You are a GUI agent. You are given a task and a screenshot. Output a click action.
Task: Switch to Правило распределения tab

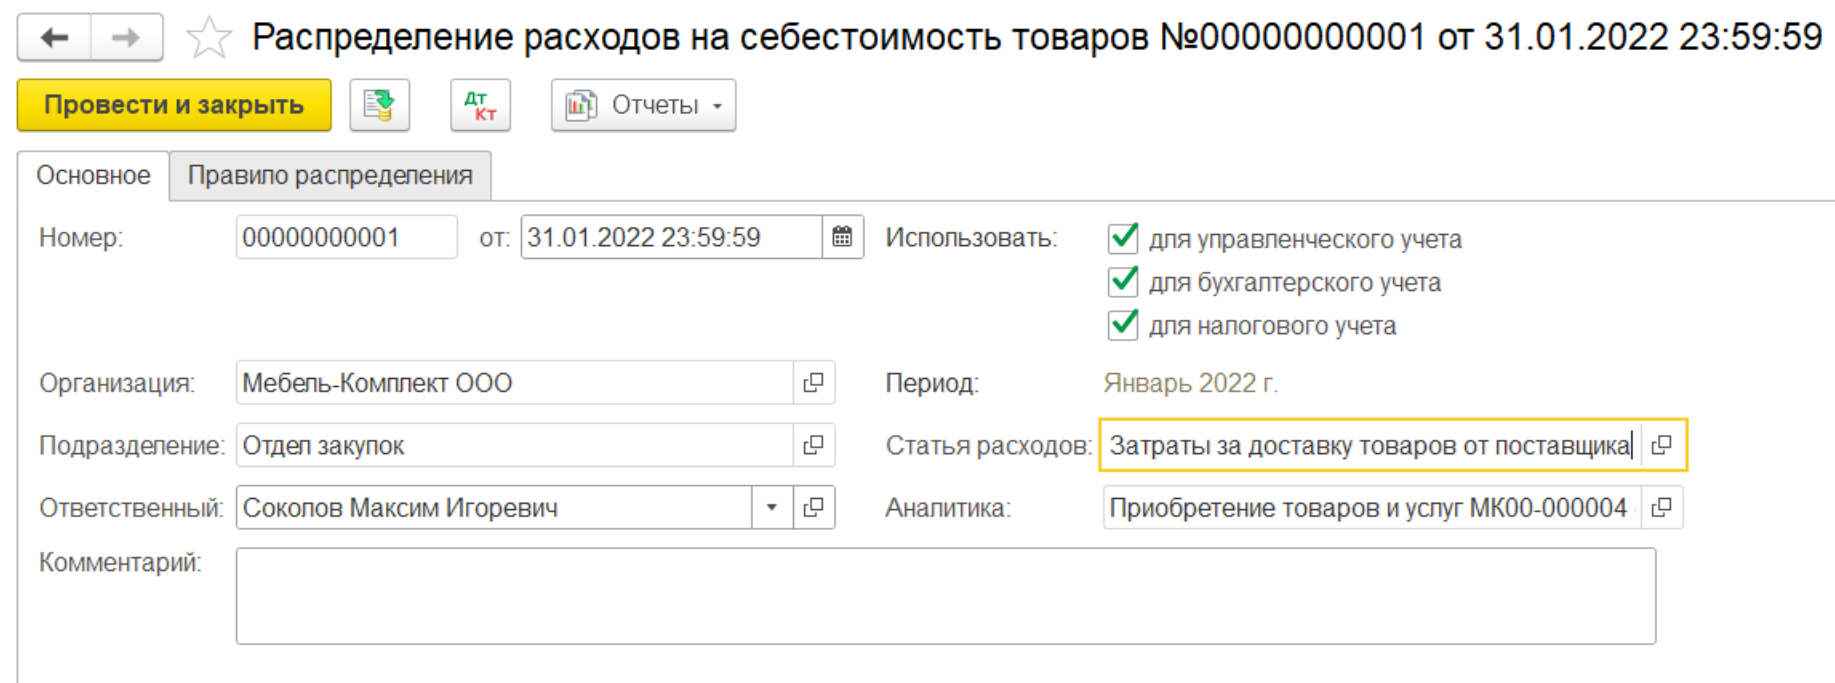coord(330,176)
